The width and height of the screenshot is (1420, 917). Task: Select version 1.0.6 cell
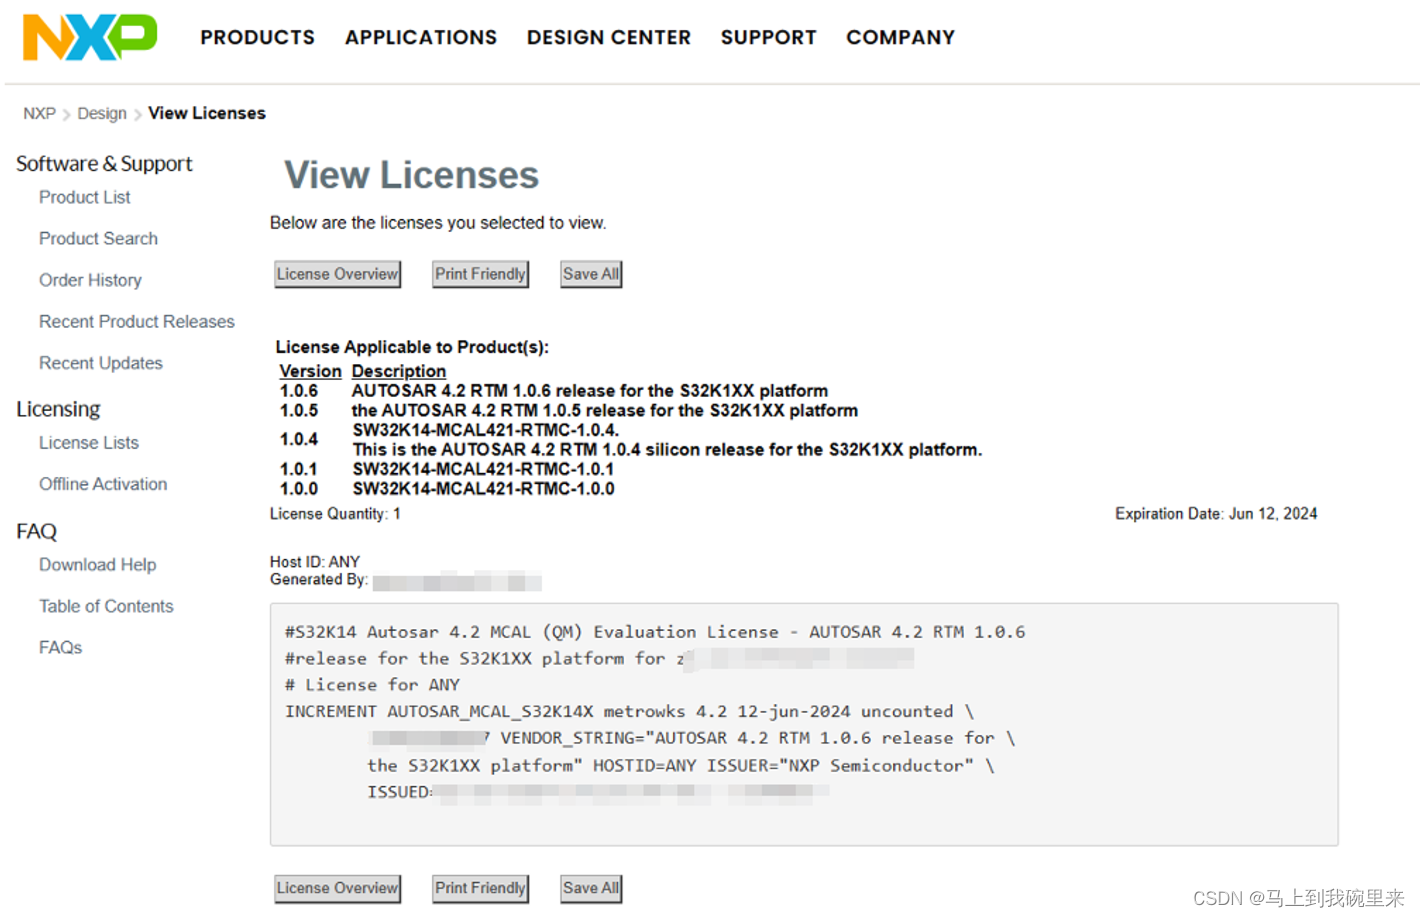299,391
